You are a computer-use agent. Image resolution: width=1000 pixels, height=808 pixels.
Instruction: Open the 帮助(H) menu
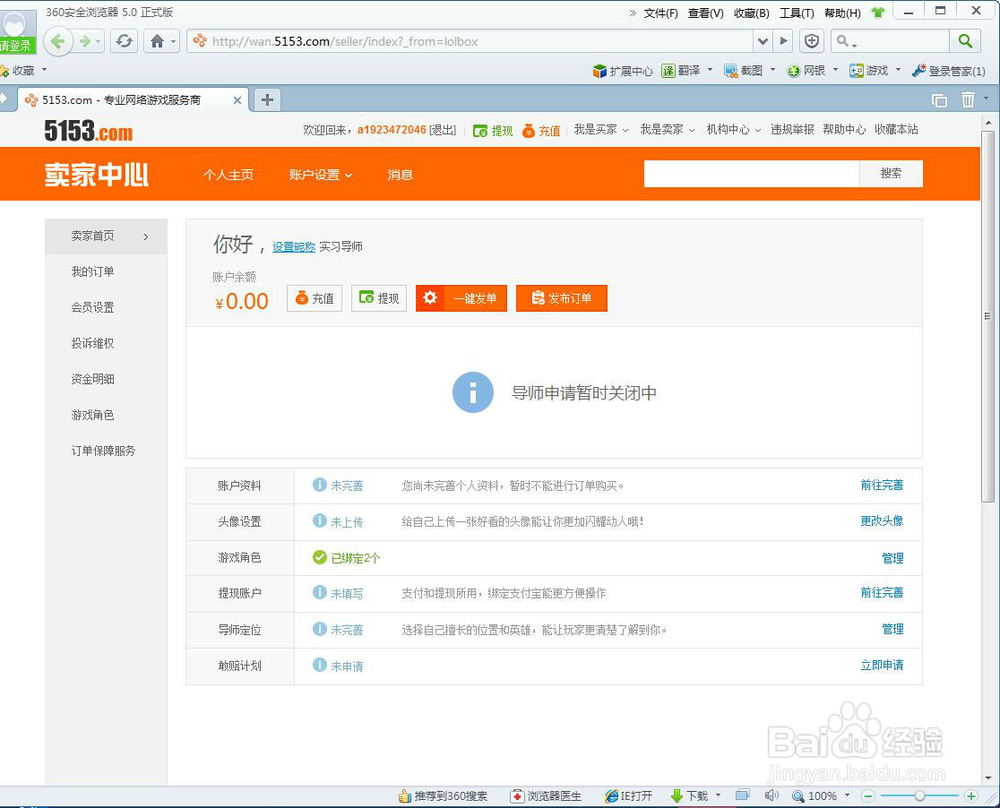click(x=842, y=13)
